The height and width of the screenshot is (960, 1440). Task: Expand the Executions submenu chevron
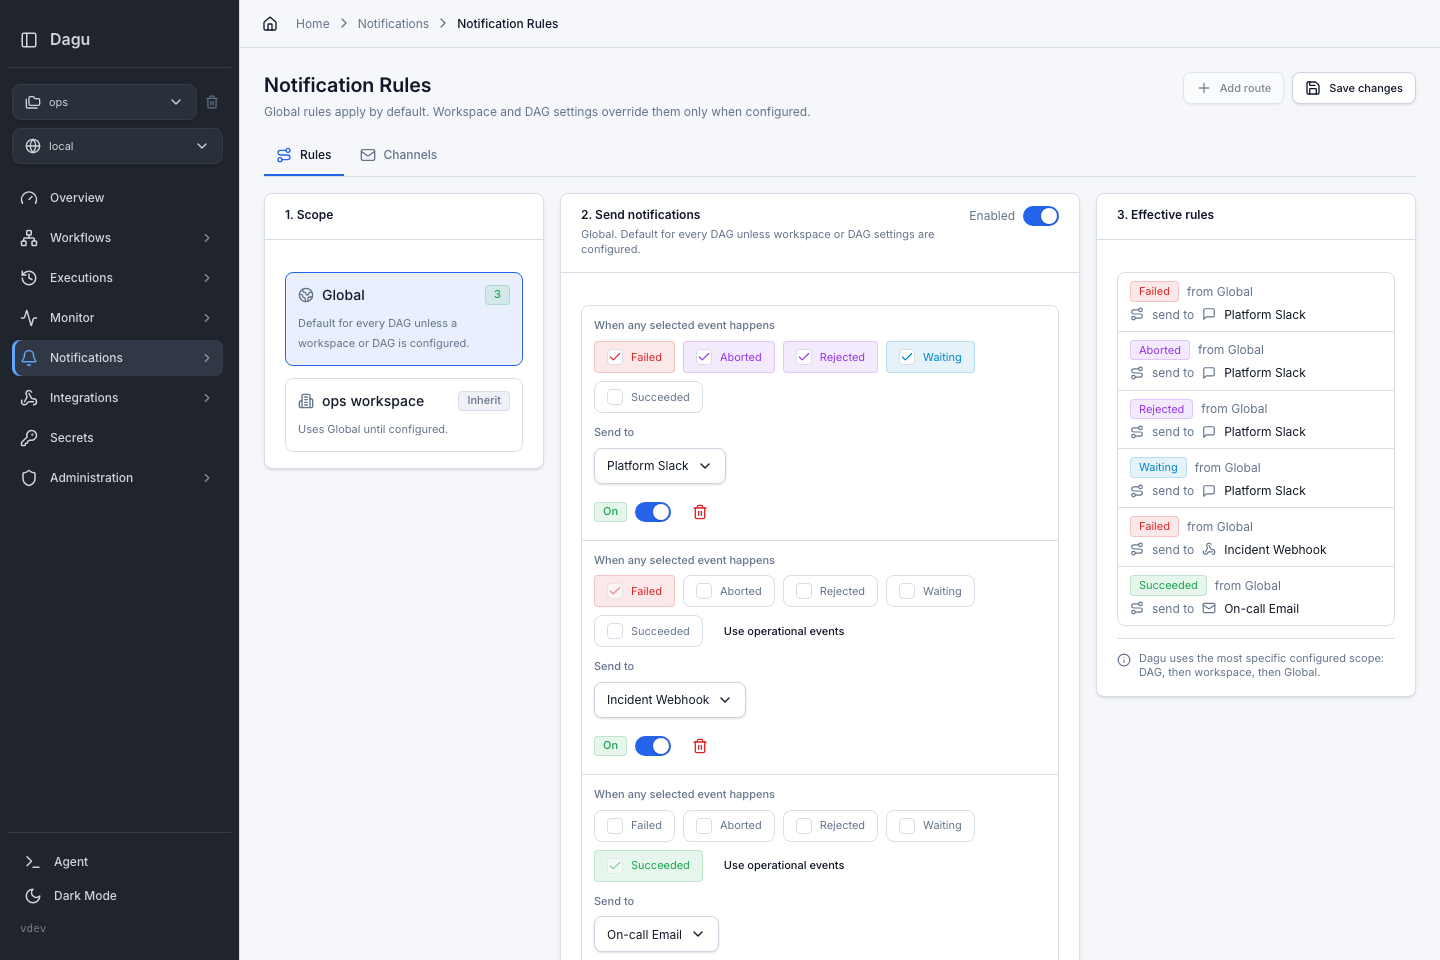point(207,278)
